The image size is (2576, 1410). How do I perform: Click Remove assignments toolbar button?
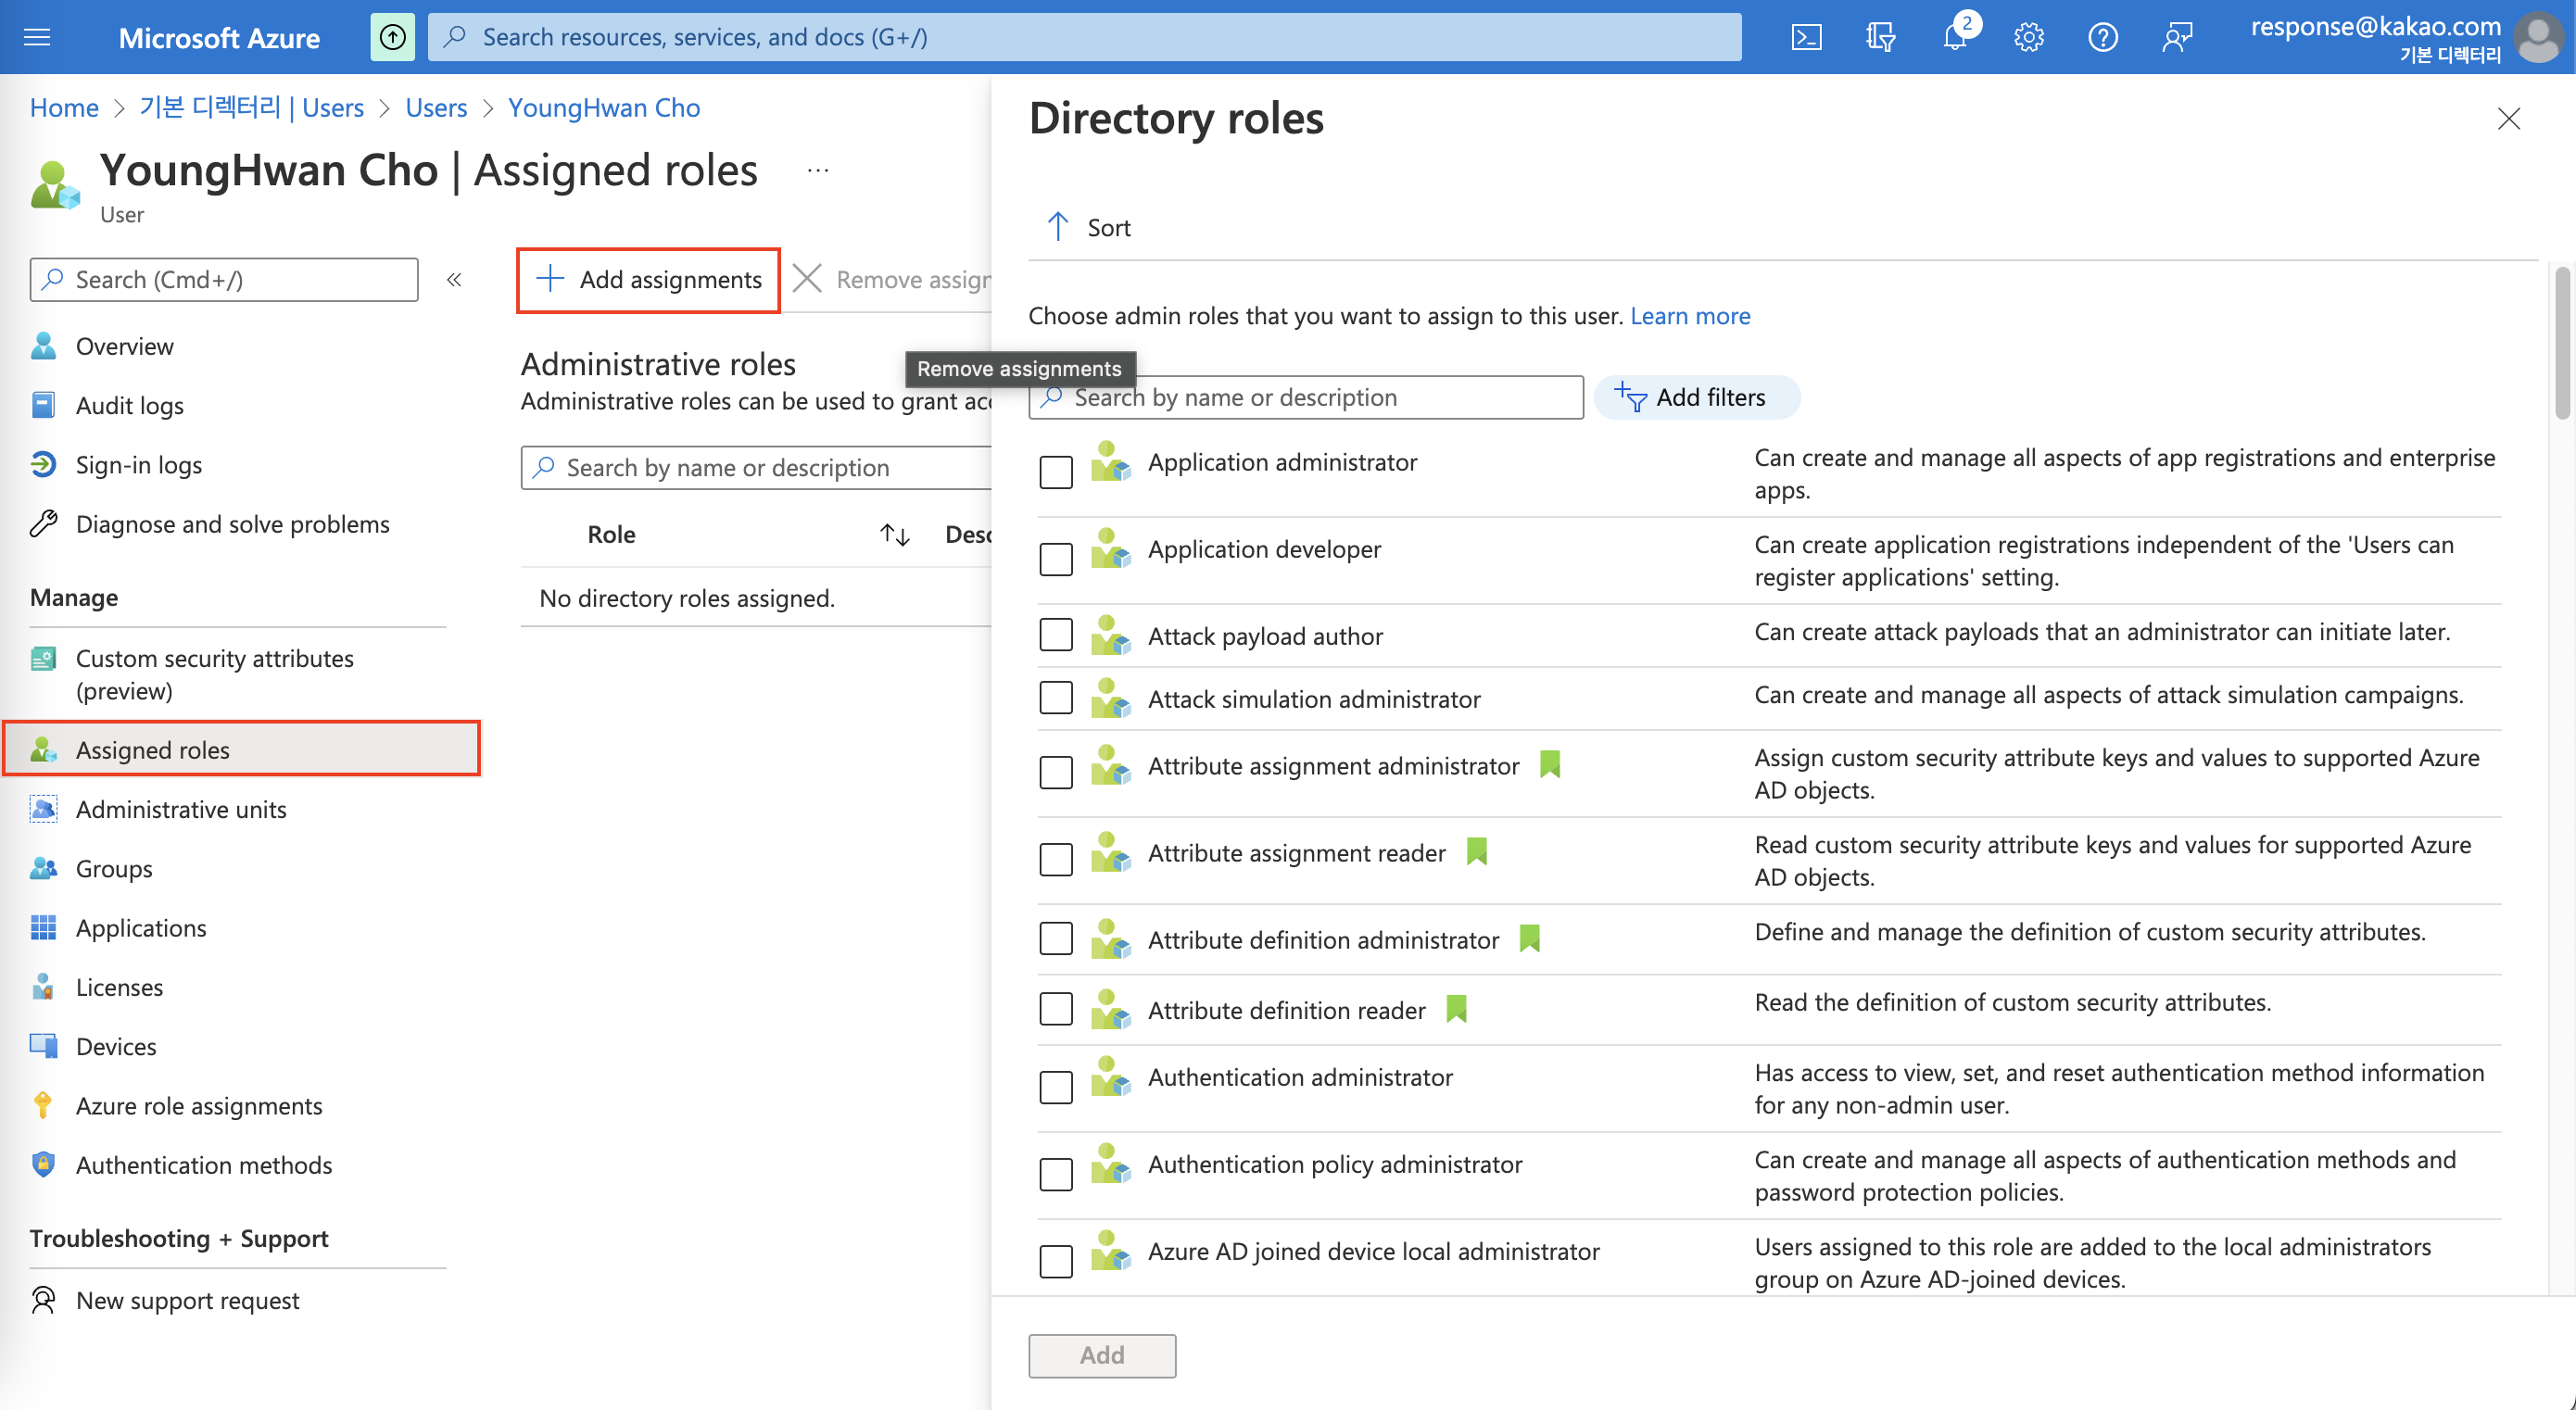892,280
